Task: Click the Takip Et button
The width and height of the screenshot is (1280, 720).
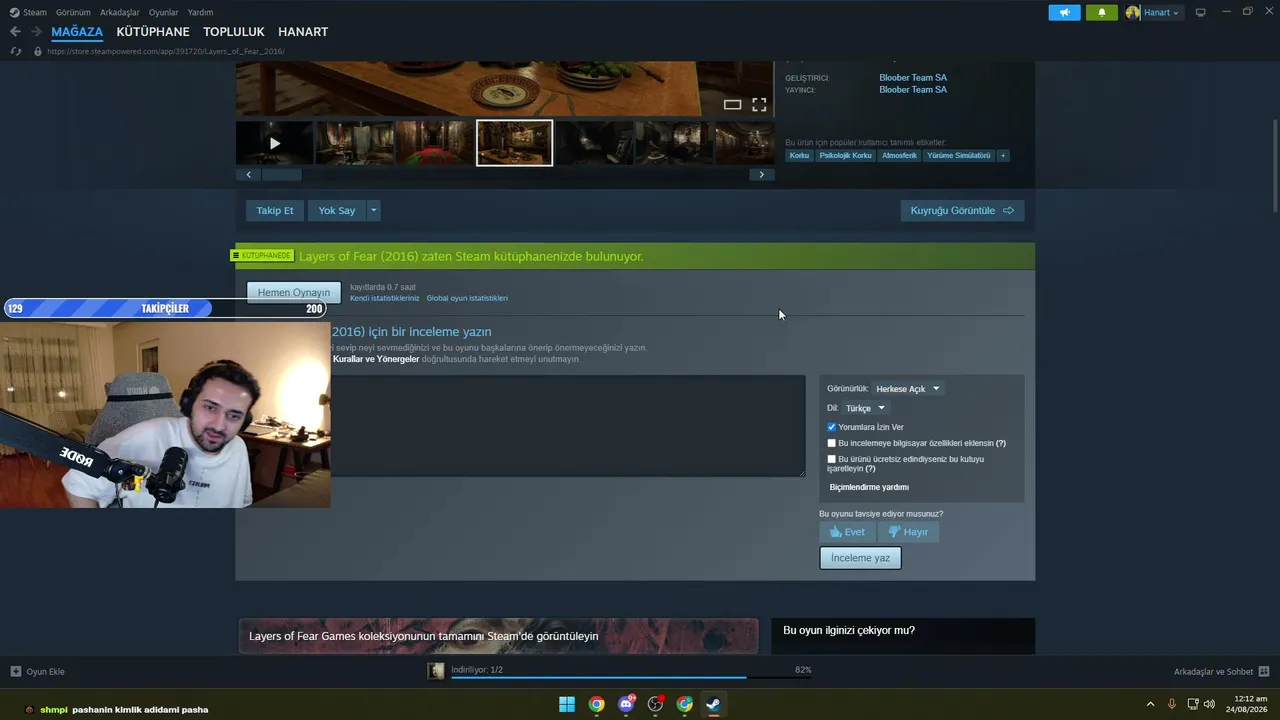Action: coord(275,210)
